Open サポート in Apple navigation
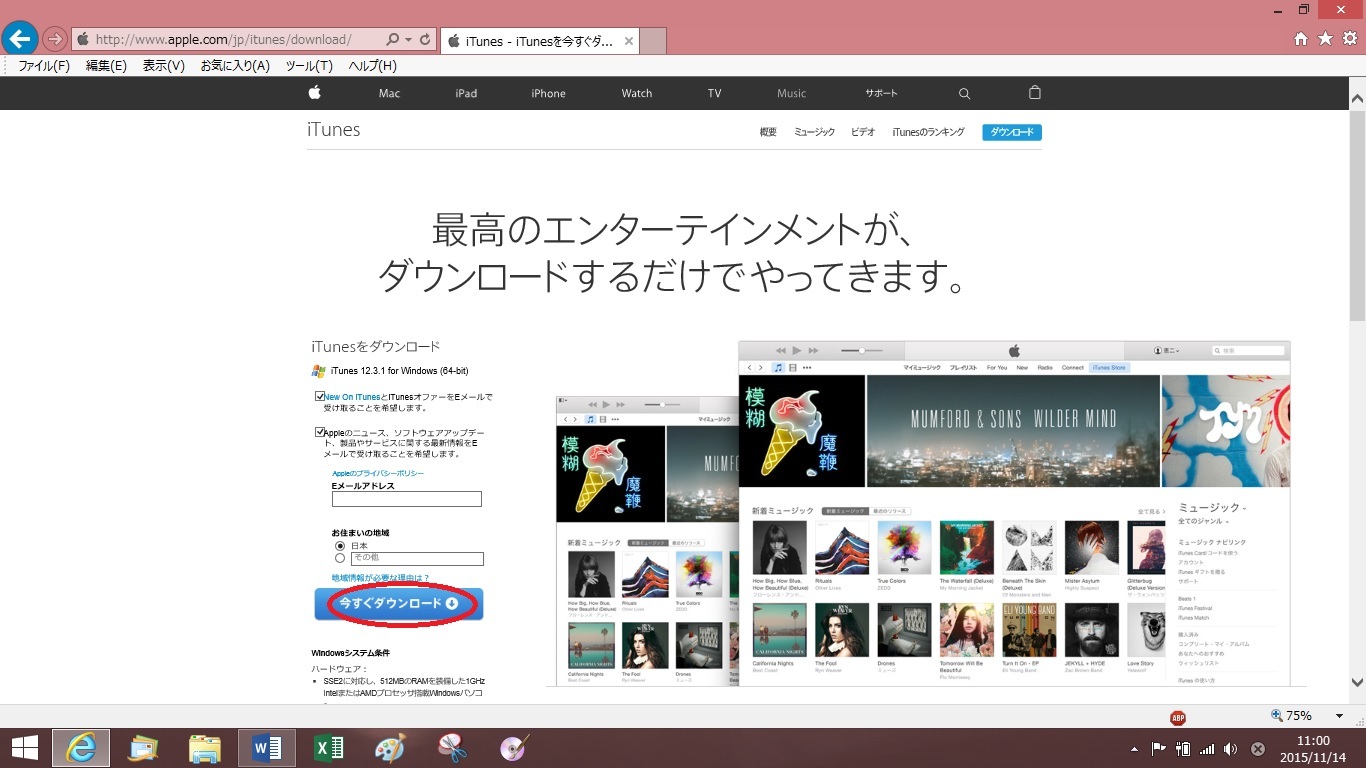Image resolution: width=1366 pixels, height=768 pixels. pos(881,93)
